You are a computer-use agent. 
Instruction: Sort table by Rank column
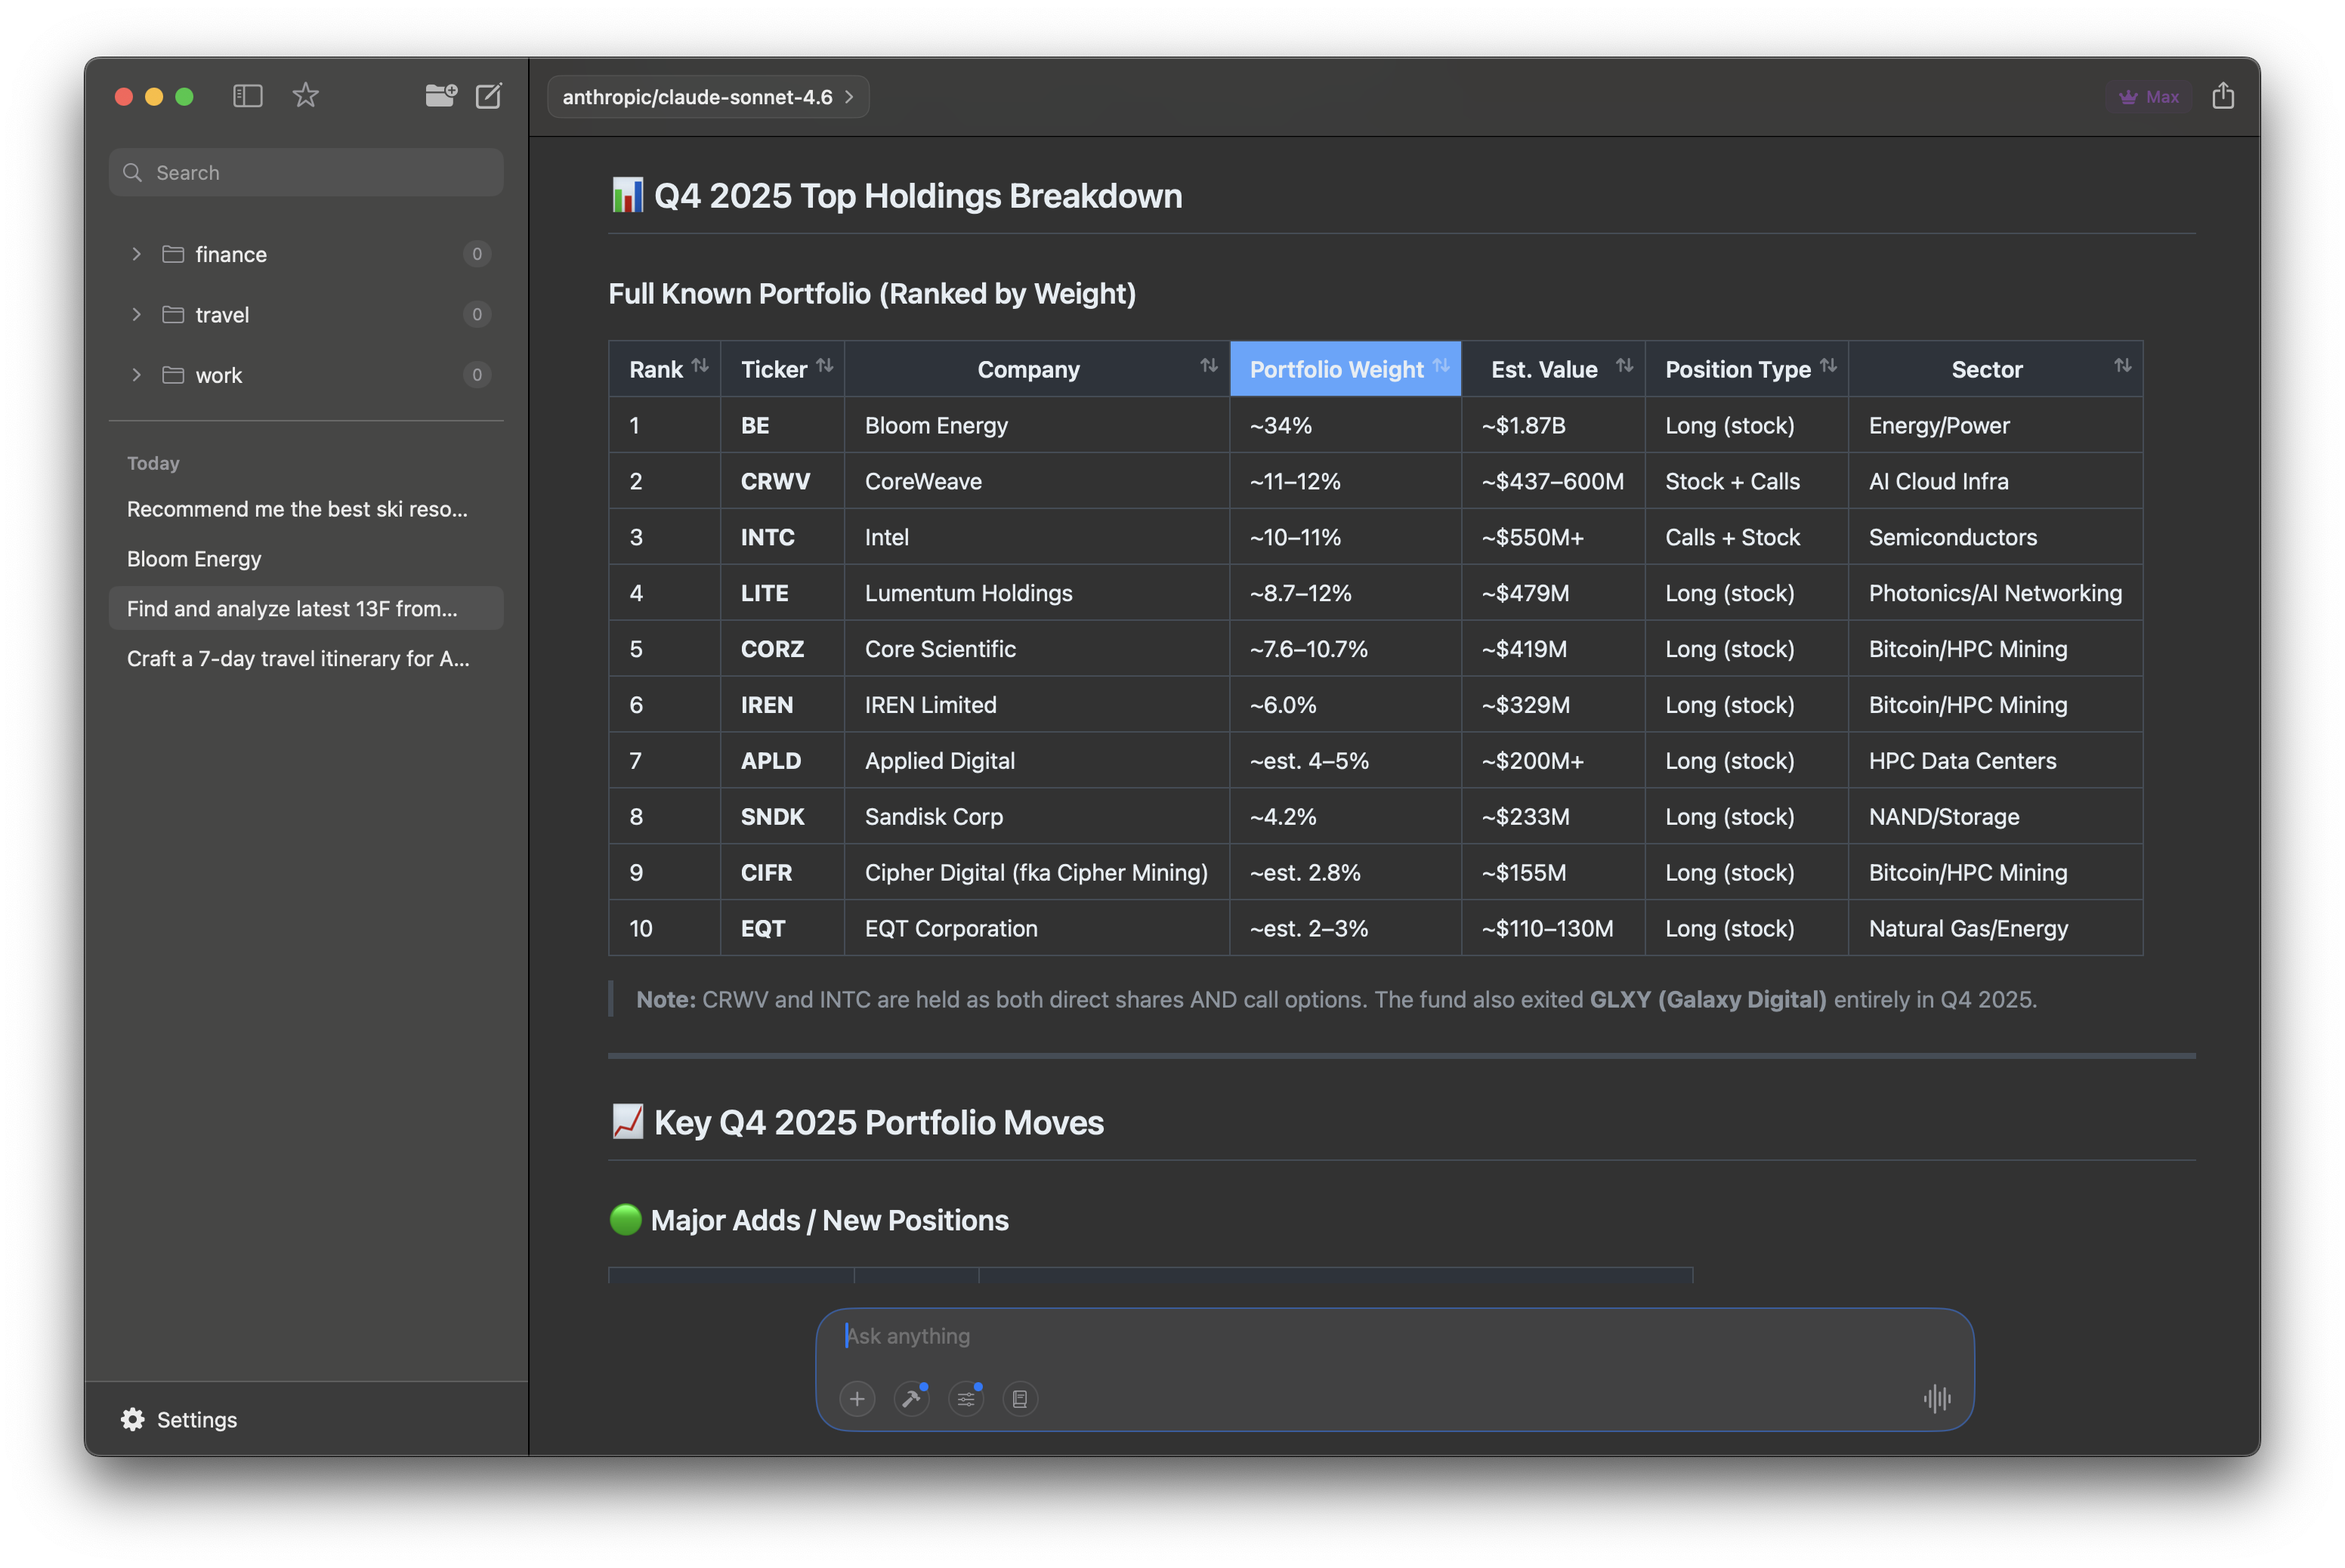[700, 366]
